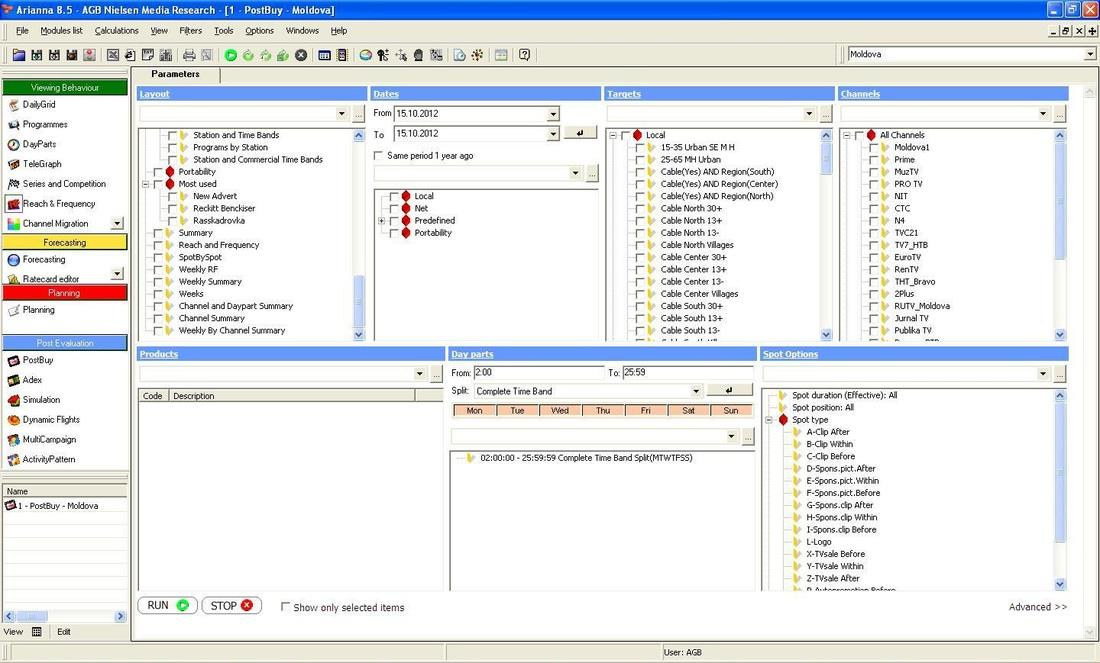The width and height of the screenshot is (1100, 663).
Task: Click the help question mark toolbar icon
Action: pyautogui.click(x=524, y=55)
